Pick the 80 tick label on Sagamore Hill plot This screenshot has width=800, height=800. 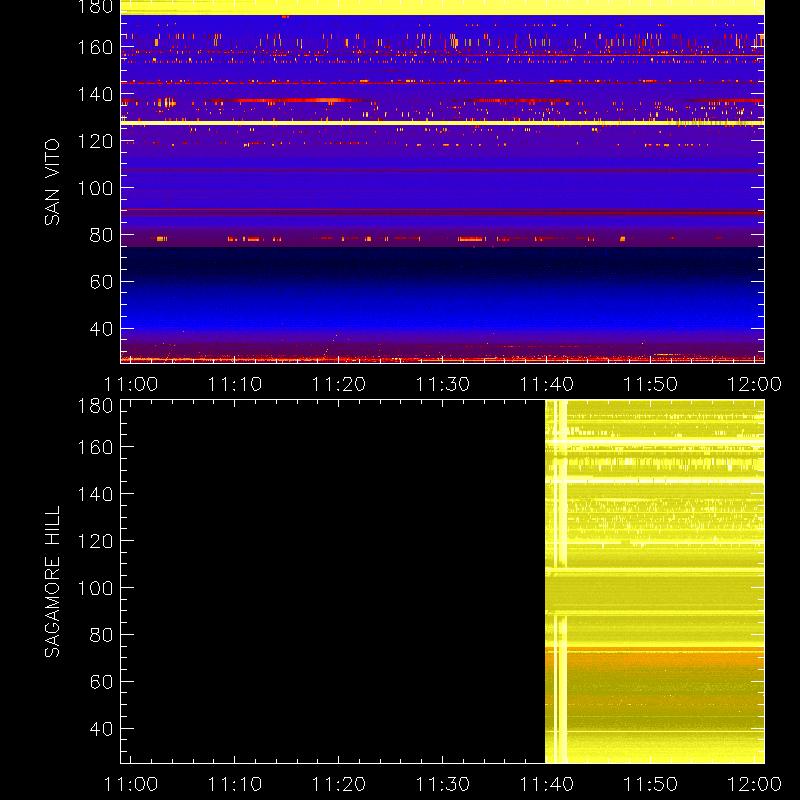[101, 635]
